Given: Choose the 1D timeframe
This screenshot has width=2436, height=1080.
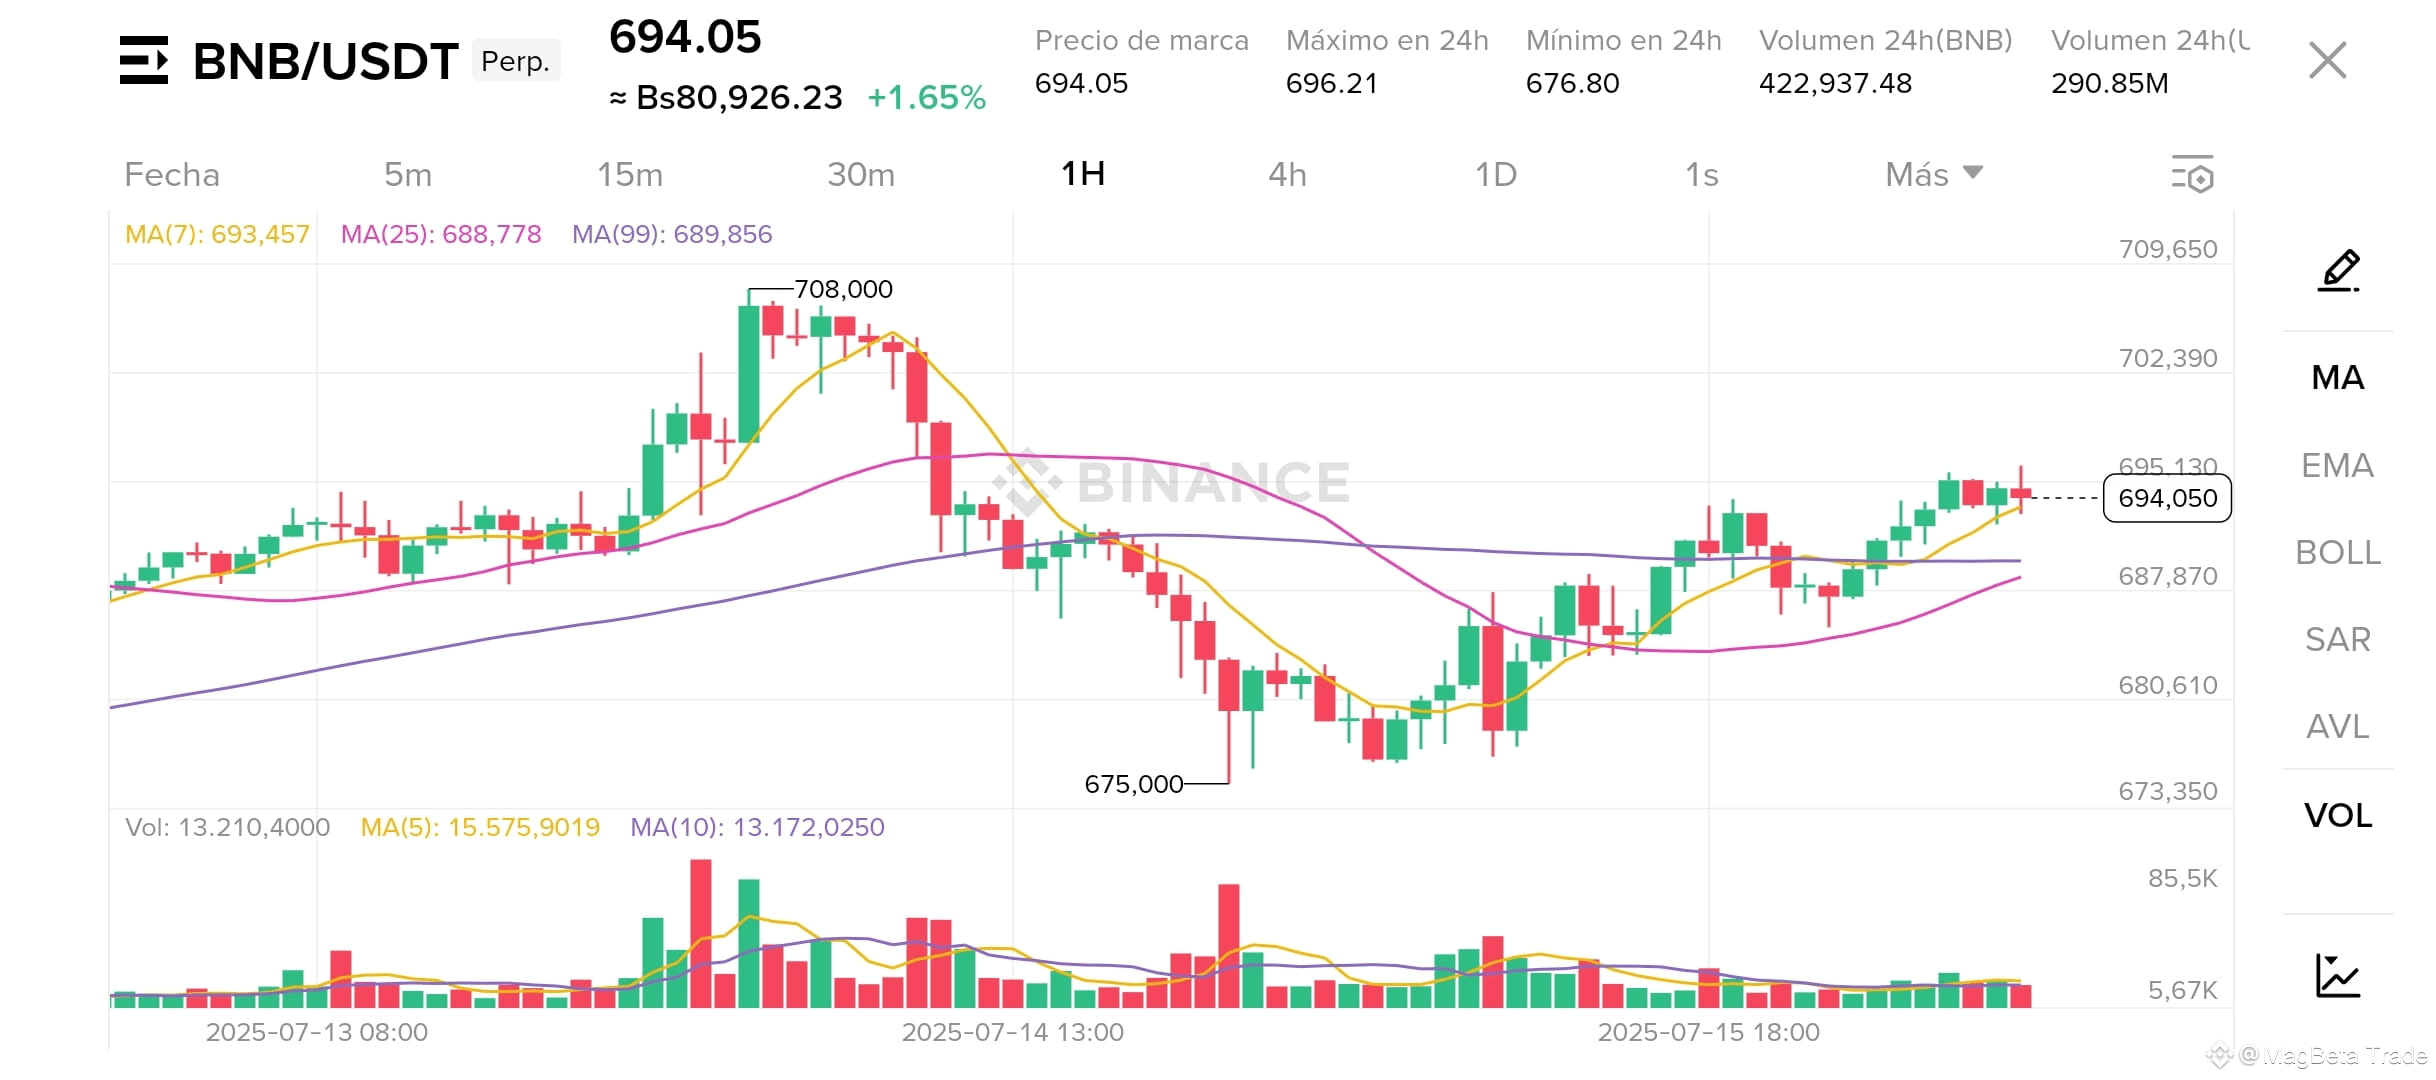Looking at the screenshot, I should click(1496, 174).
